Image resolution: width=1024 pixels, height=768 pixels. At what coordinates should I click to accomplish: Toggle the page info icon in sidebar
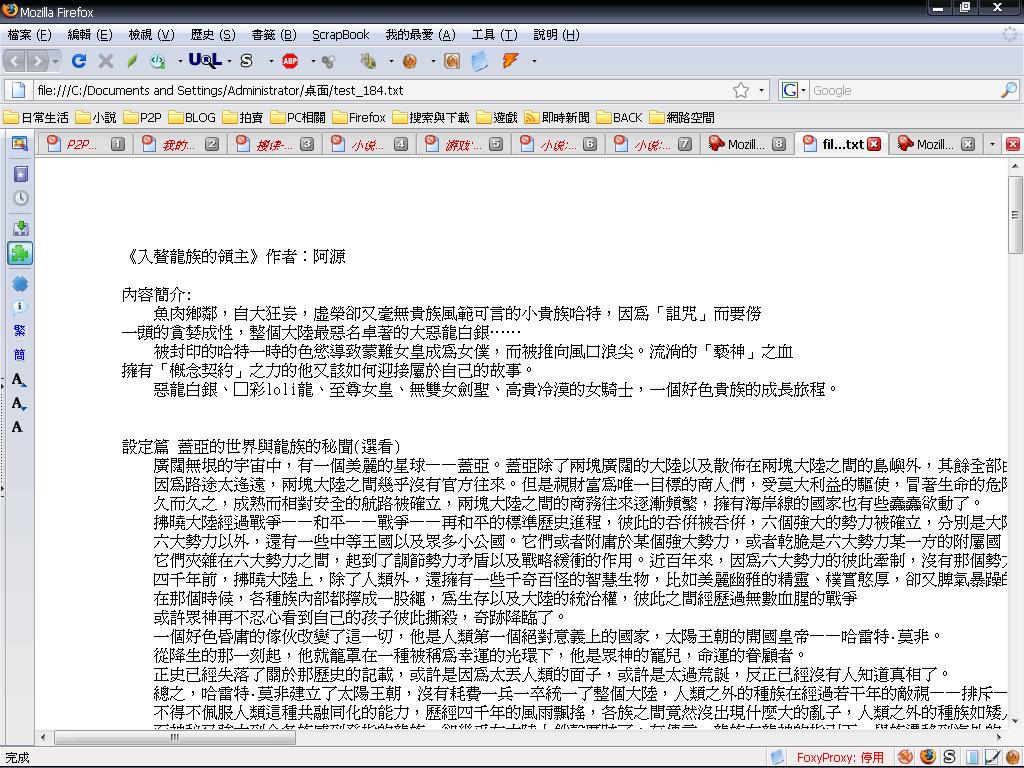coord(20,308)
